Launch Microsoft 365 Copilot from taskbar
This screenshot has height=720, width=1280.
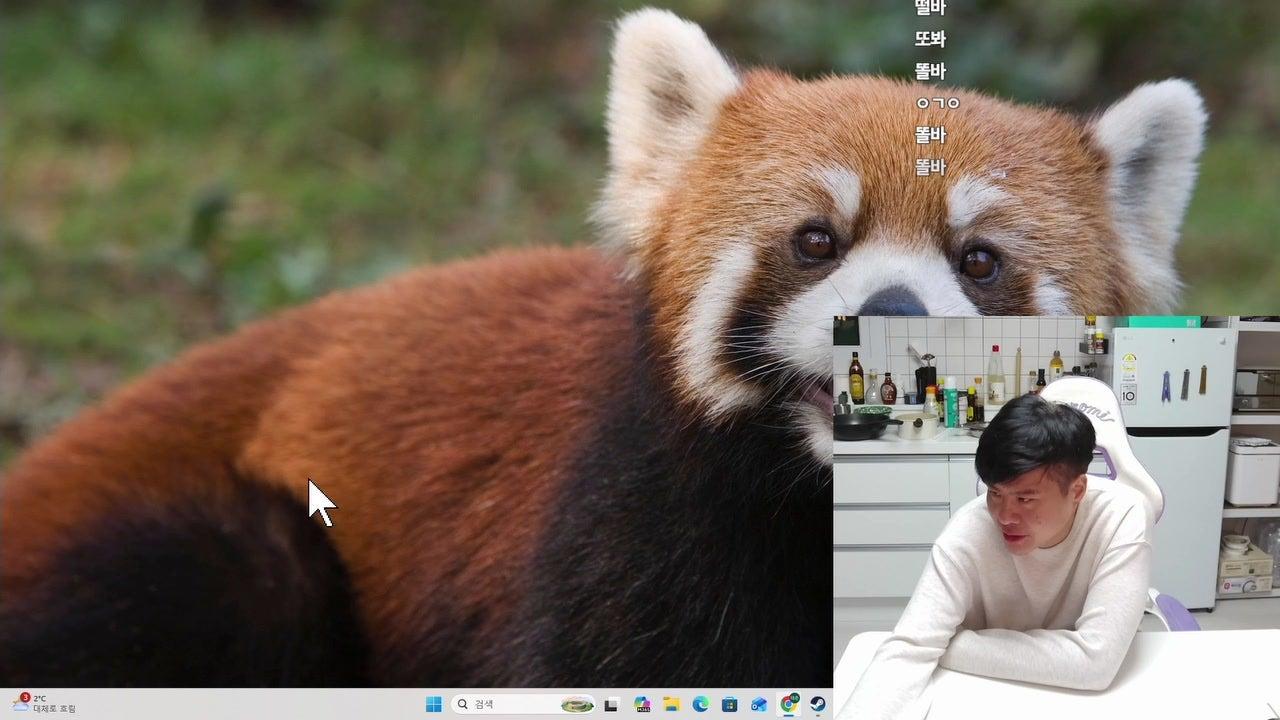click(x=642, y=704)
